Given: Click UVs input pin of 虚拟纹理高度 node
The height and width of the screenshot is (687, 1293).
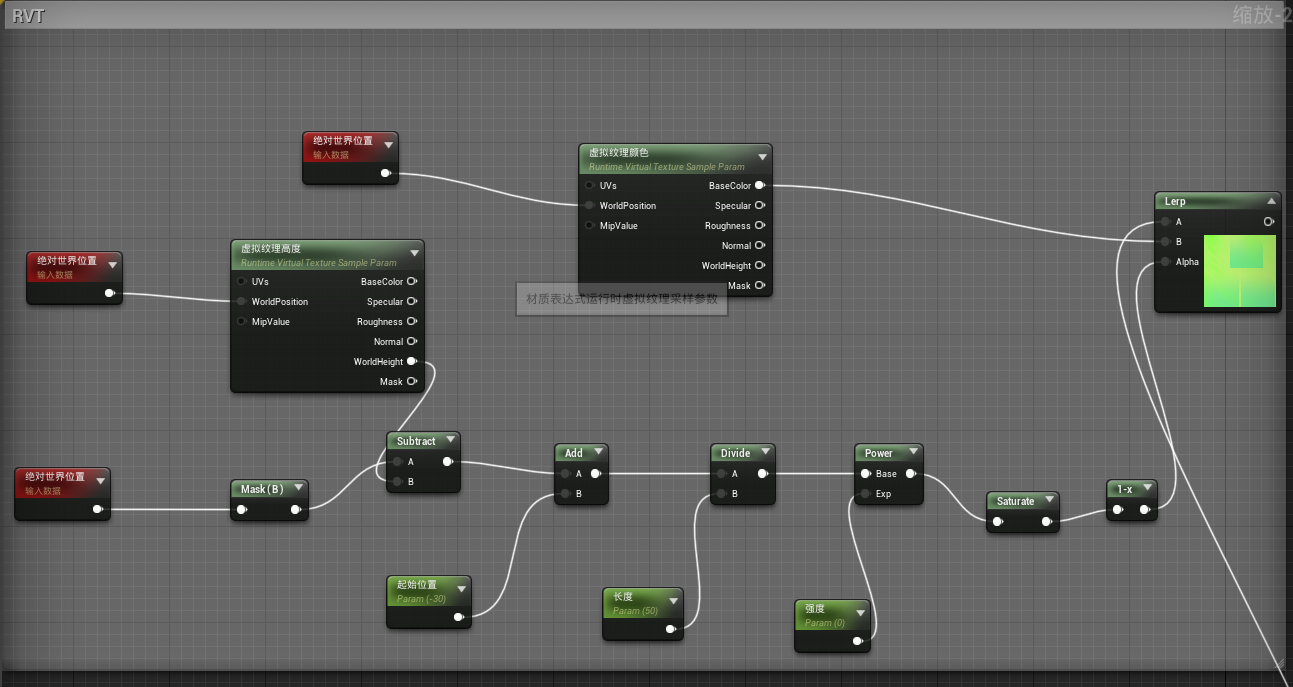Looking at the screenshot, I should click(242, 281).
